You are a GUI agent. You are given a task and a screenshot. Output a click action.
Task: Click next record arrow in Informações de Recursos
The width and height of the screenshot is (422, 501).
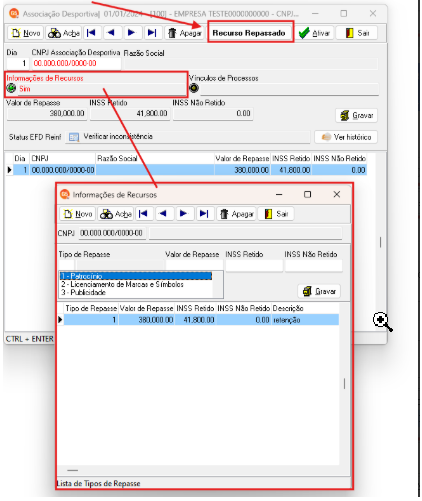(x=184, y=214)
